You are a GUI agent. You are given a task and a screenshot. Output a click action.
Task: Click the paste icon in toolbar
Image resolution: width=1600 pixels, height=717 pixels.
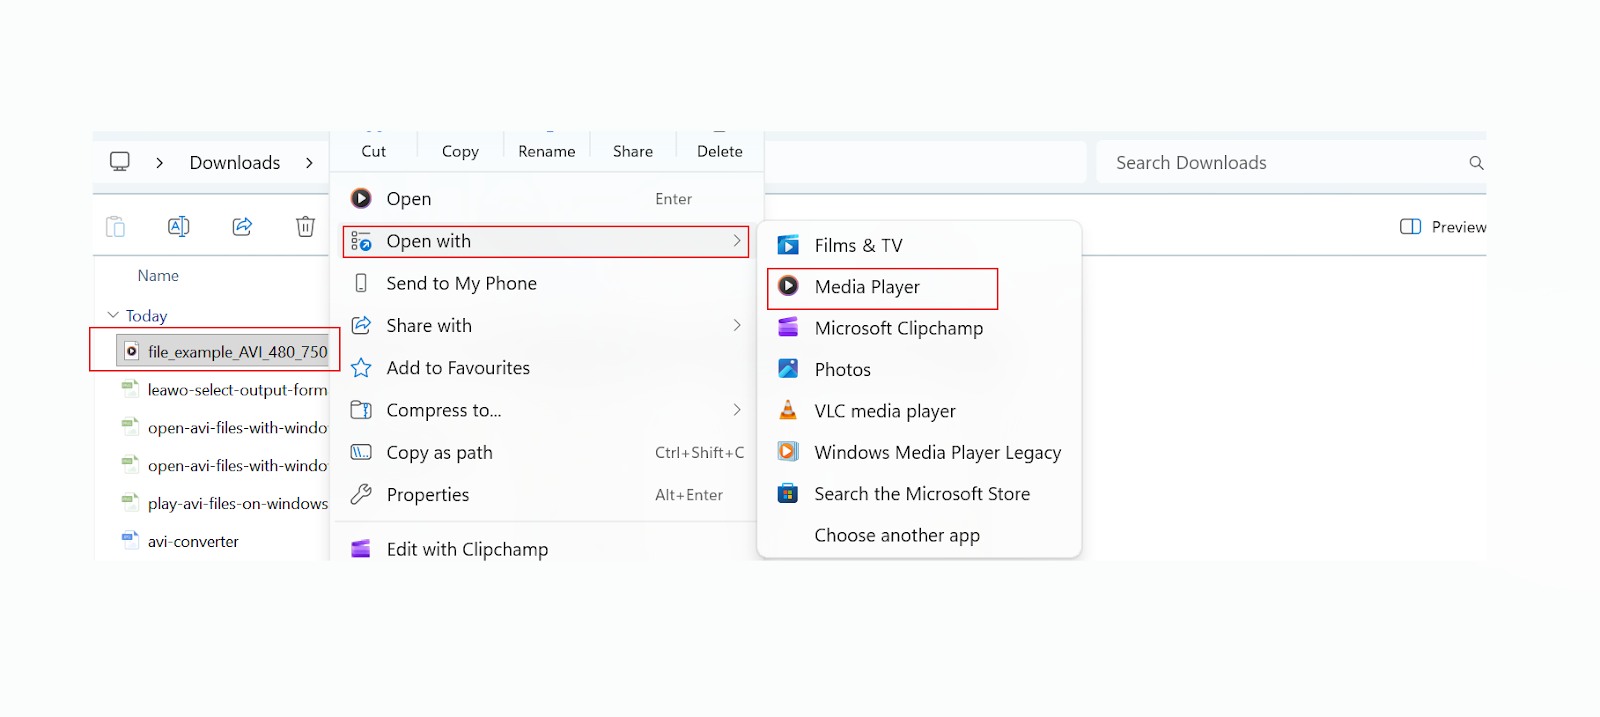pyautogui.click(x=115, y=227)
